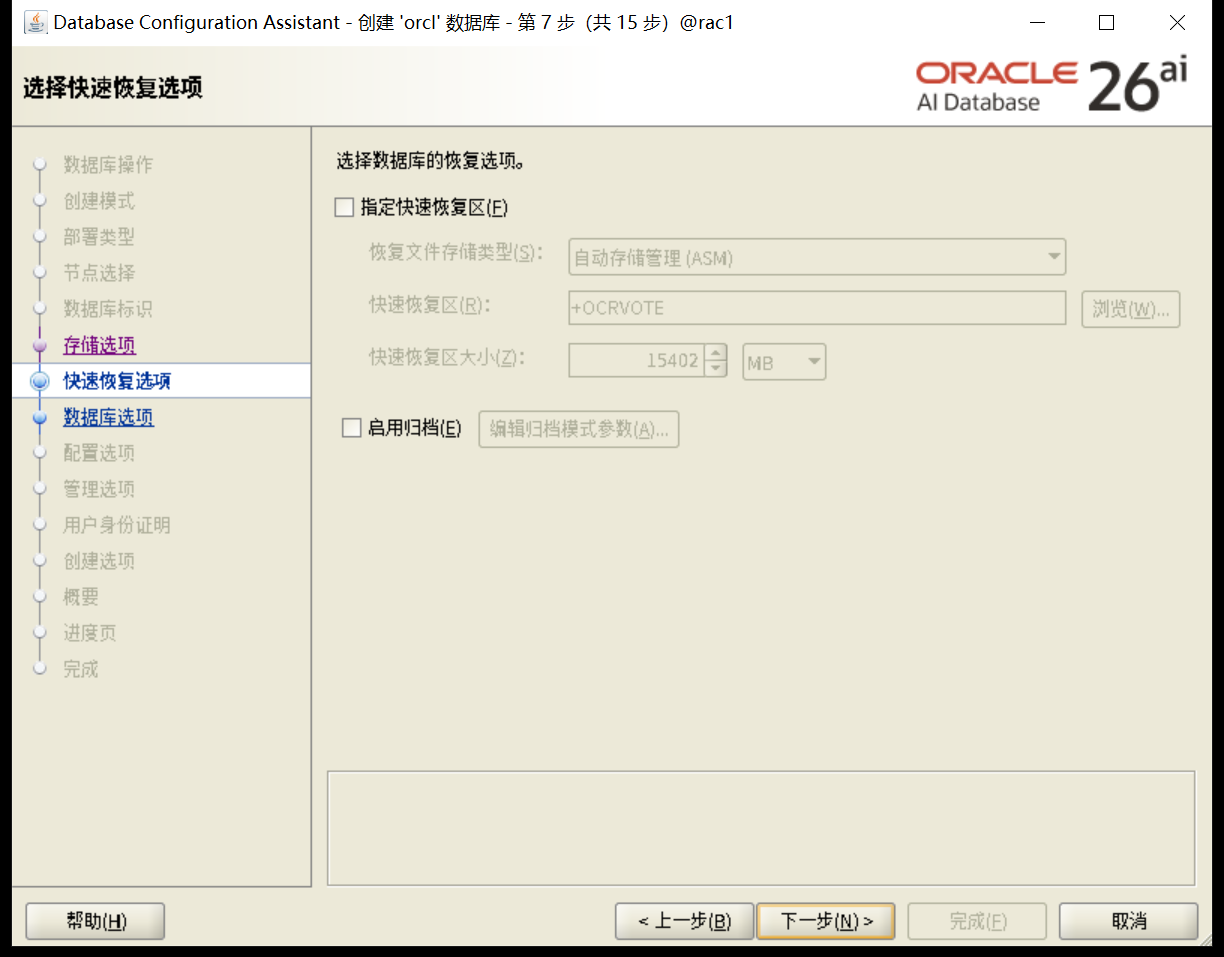The image size is (1224, 957).
Task: Click the 管理选项 step
Action: [x=99, y=489]
